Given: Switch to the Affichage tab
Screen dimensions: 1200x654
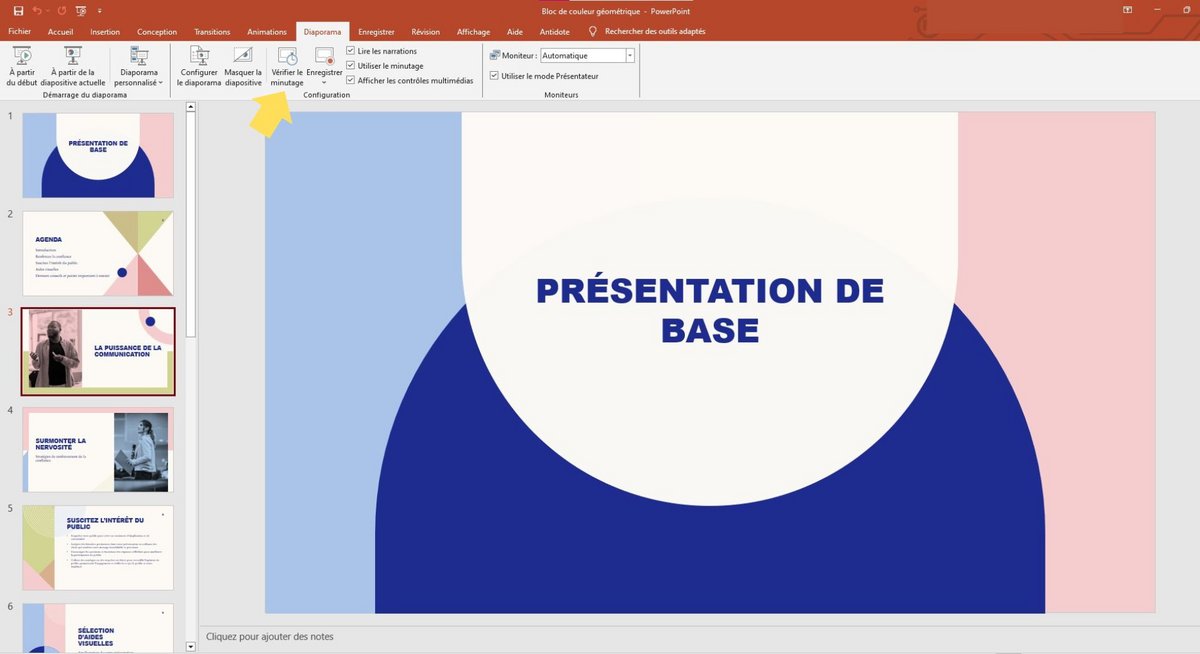Looking at the screenshot, I should (x=474, y=32).
